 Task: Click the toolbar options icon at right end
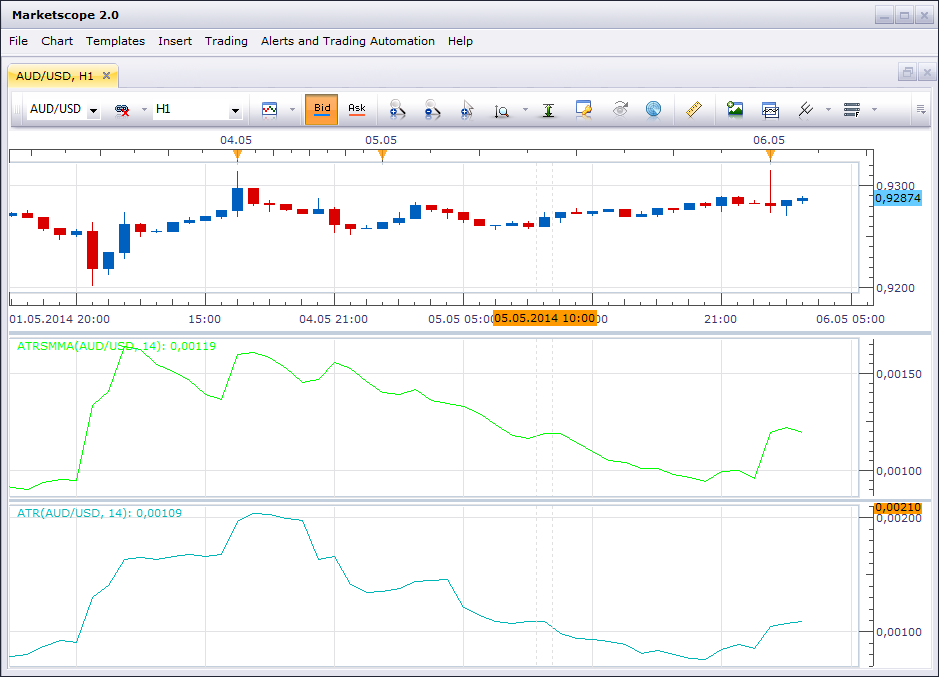[921, 110]
